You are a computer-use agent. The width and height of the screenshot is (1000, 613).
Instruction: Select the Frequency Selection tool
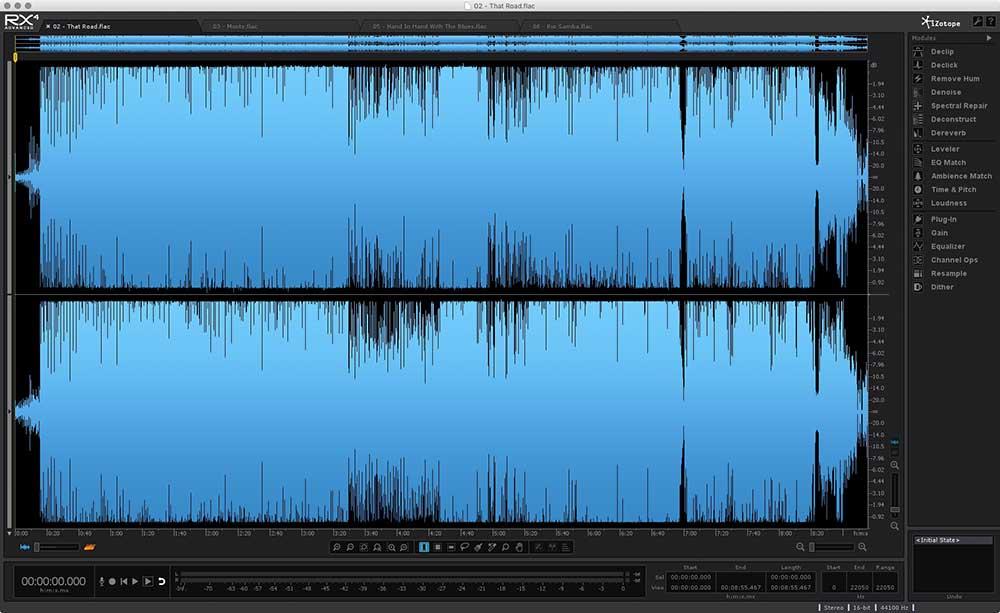pos(451,547)
